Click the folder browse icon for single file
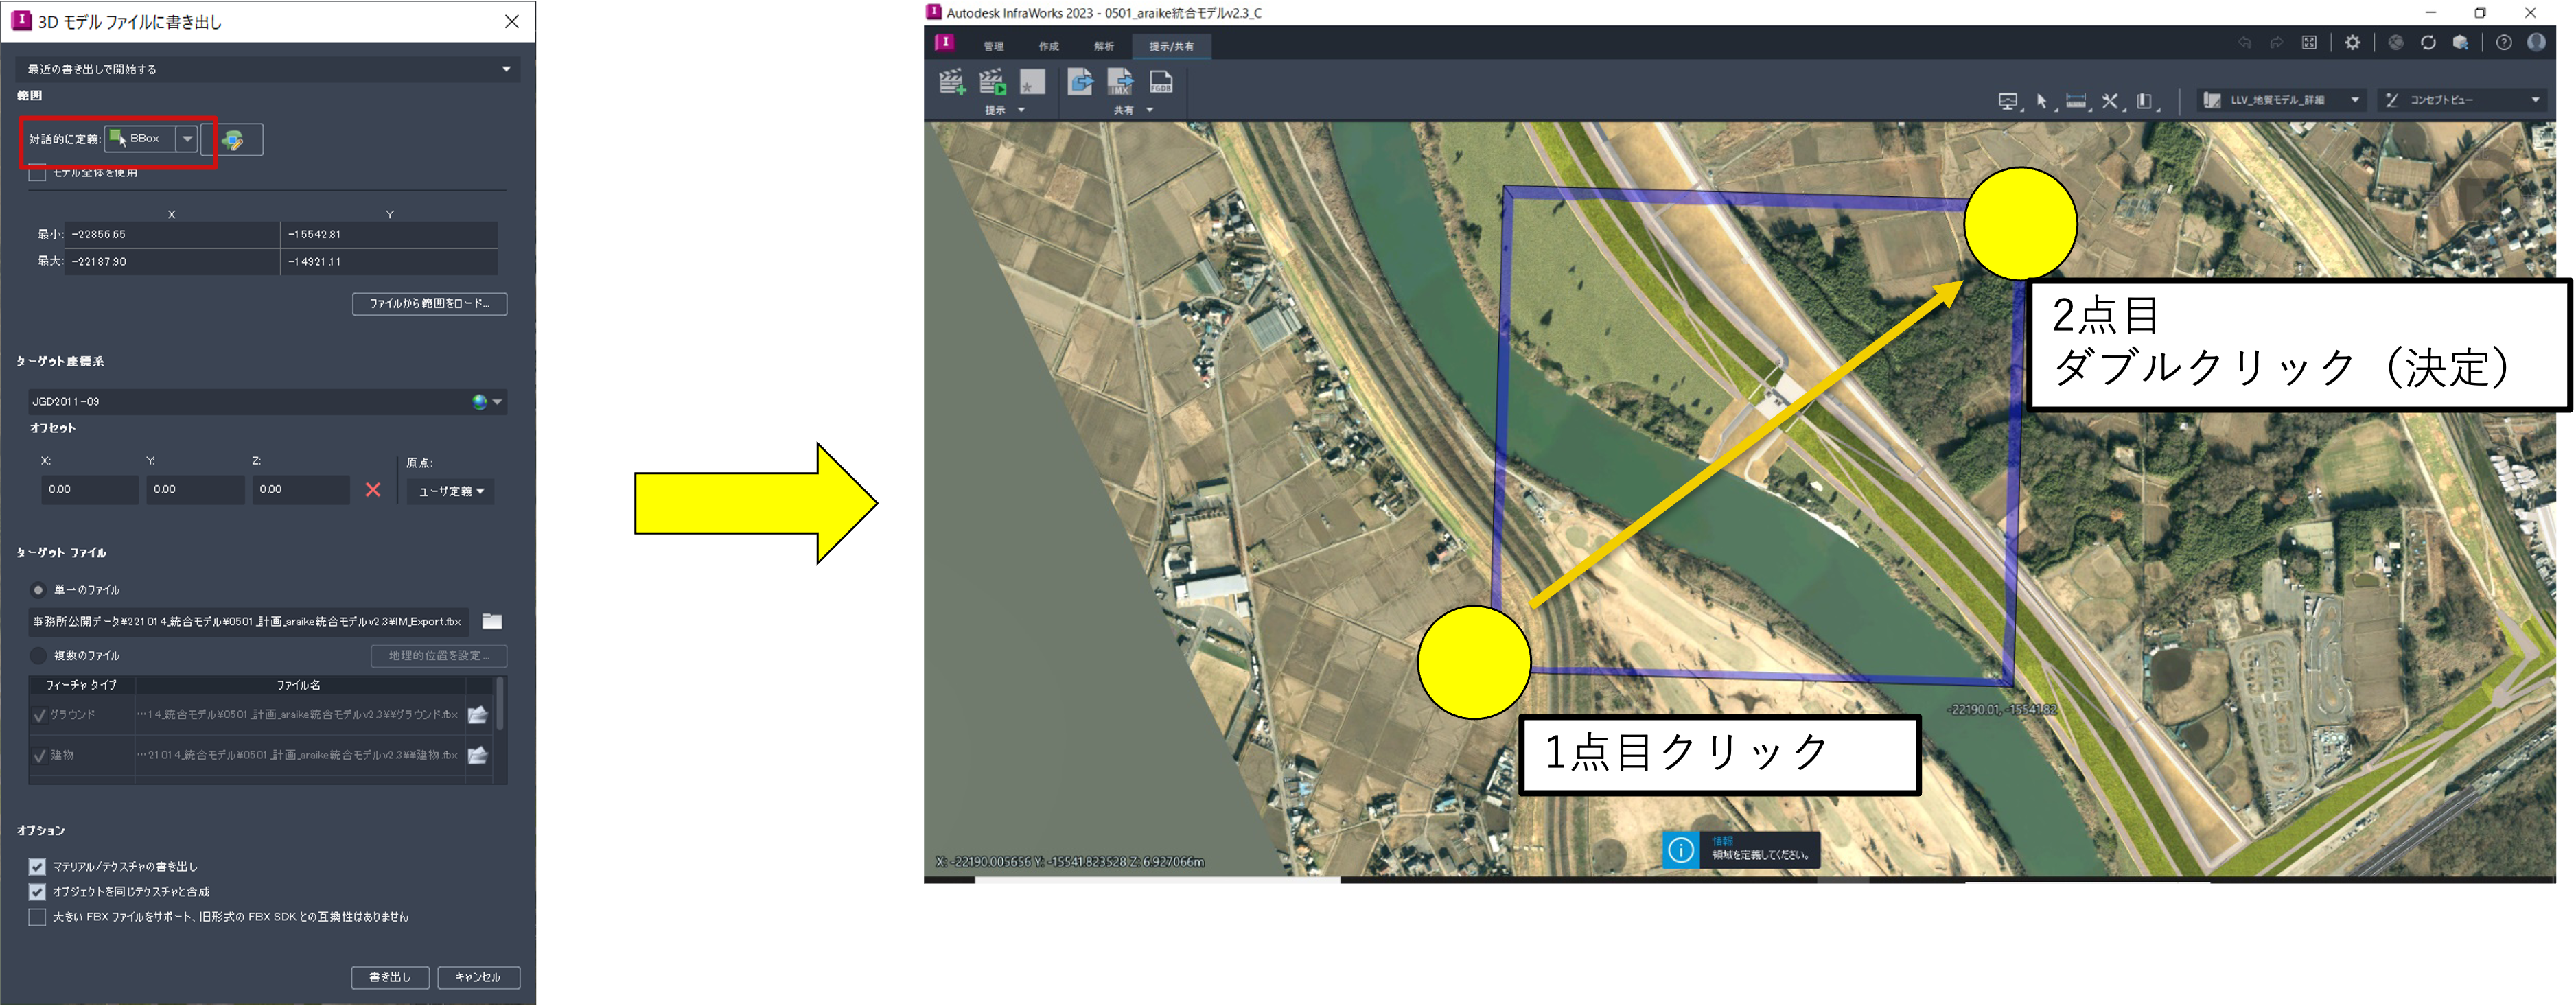Viewport: 2576px width, 1006px height. pyautogui.click(x=492, y=622)
